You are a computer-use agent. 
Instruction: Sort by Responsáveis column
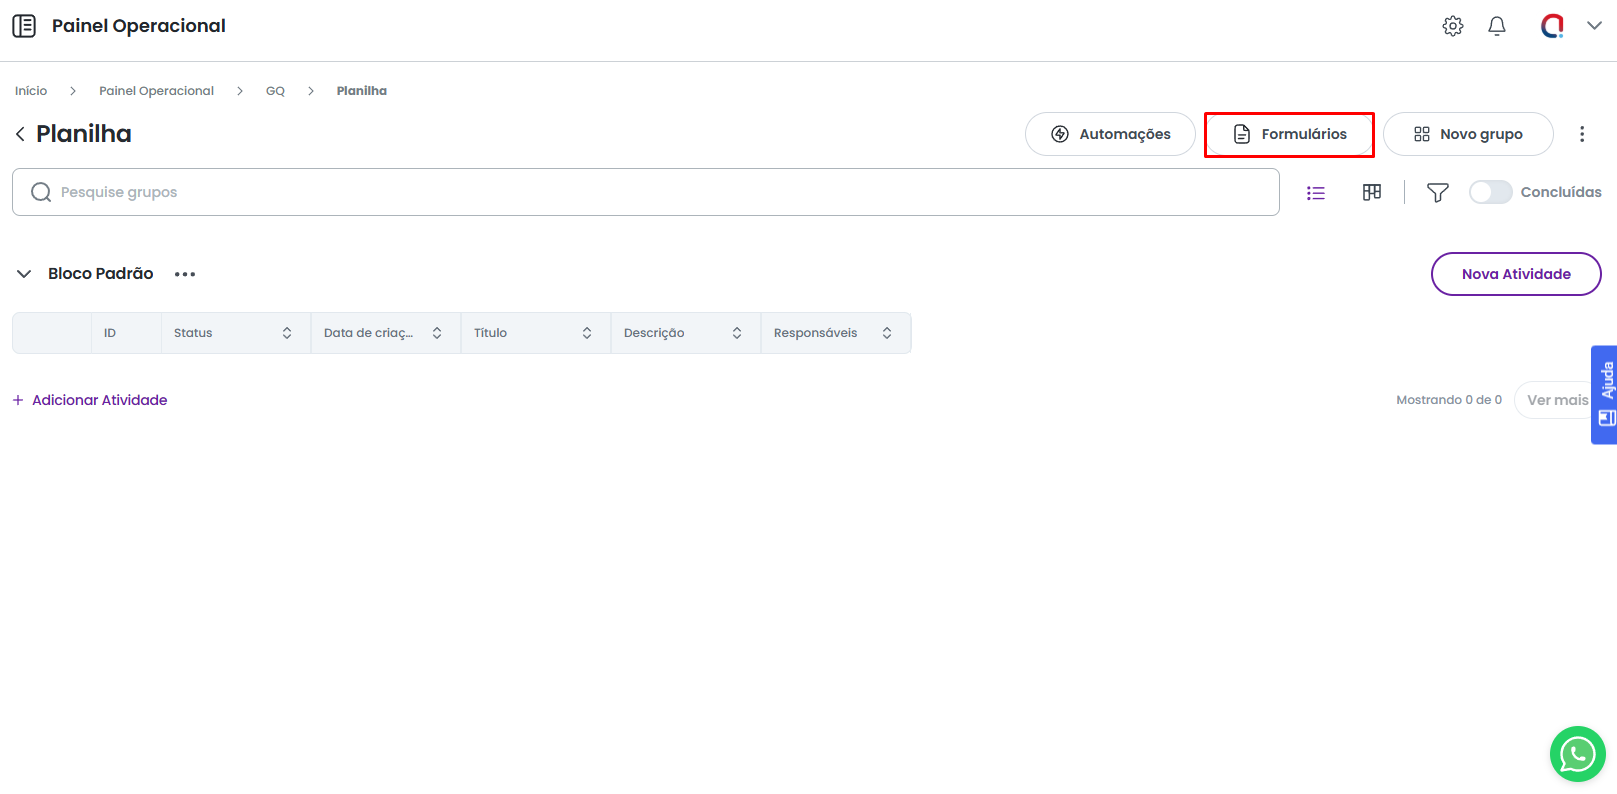(x=887, y=333)
